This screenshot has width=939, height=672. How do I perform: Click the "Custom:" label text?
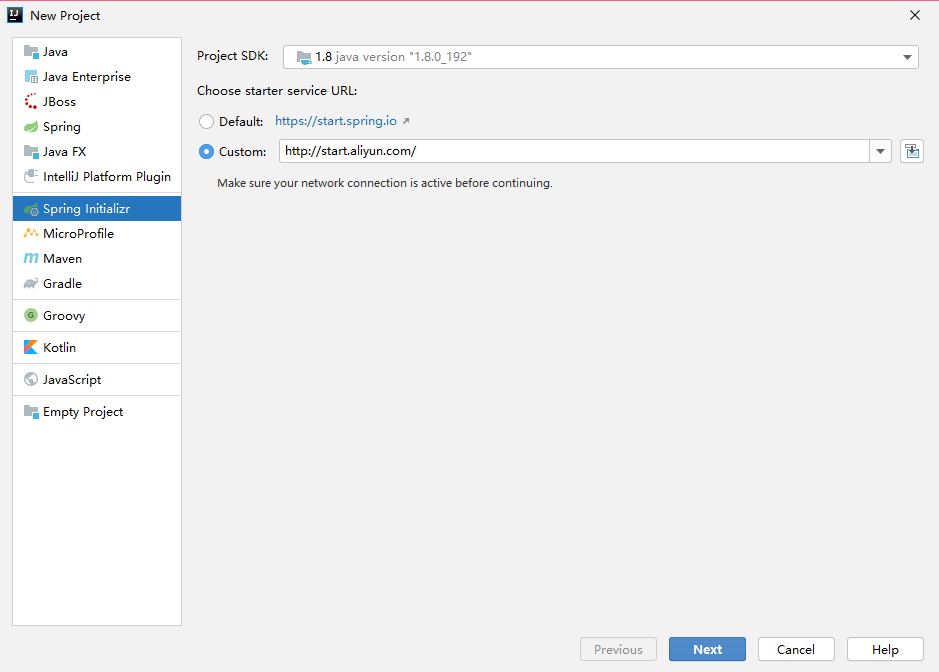coord(243,152)
